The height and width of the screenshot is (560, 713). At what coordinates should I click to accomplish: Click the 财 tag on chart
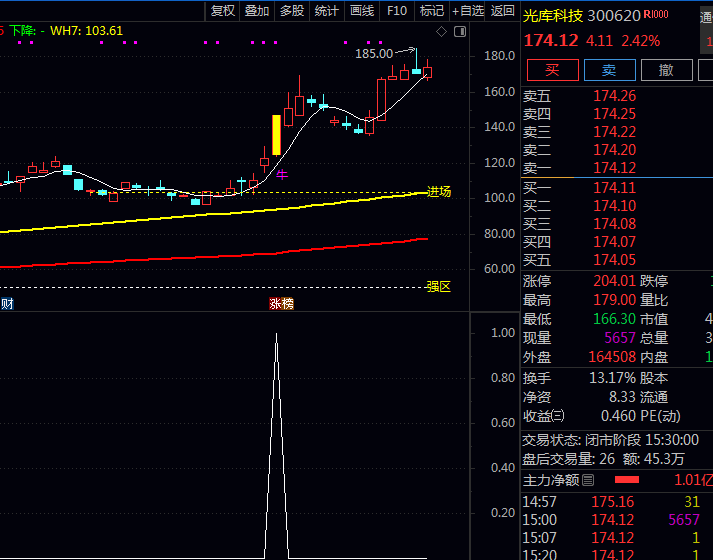6,304
